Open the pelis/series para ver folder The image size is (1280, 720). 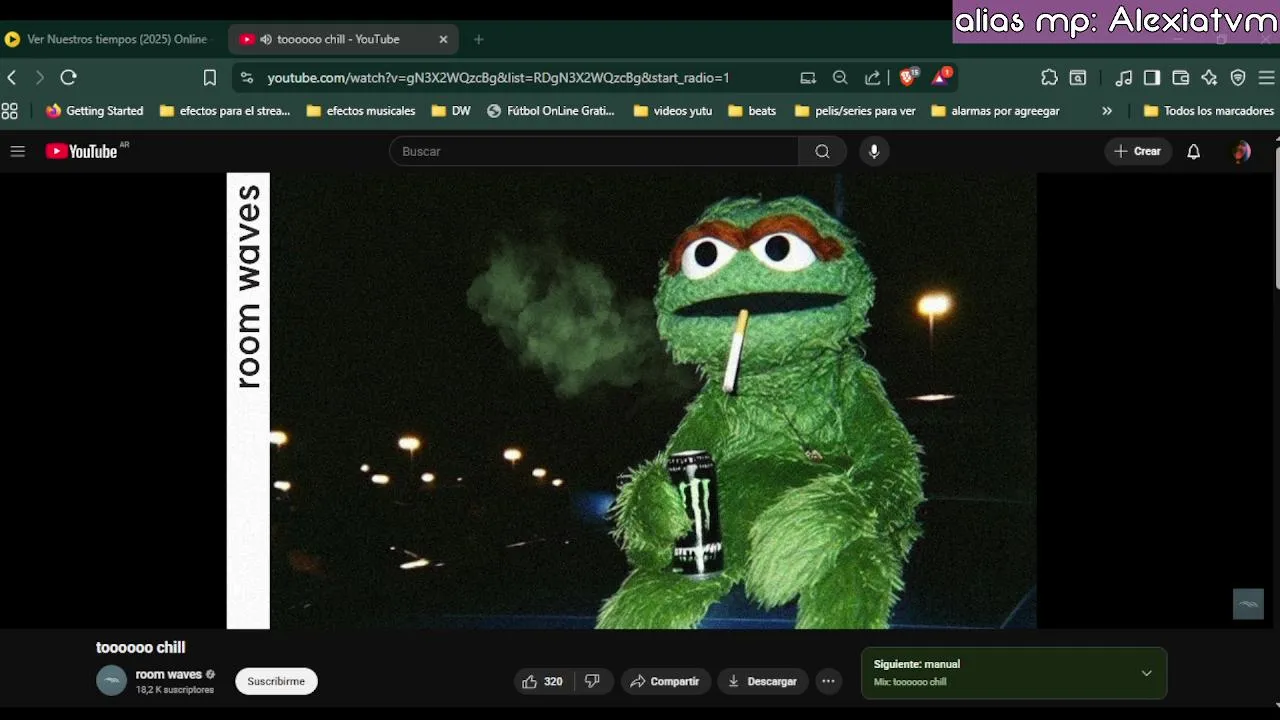click(855, 111)
